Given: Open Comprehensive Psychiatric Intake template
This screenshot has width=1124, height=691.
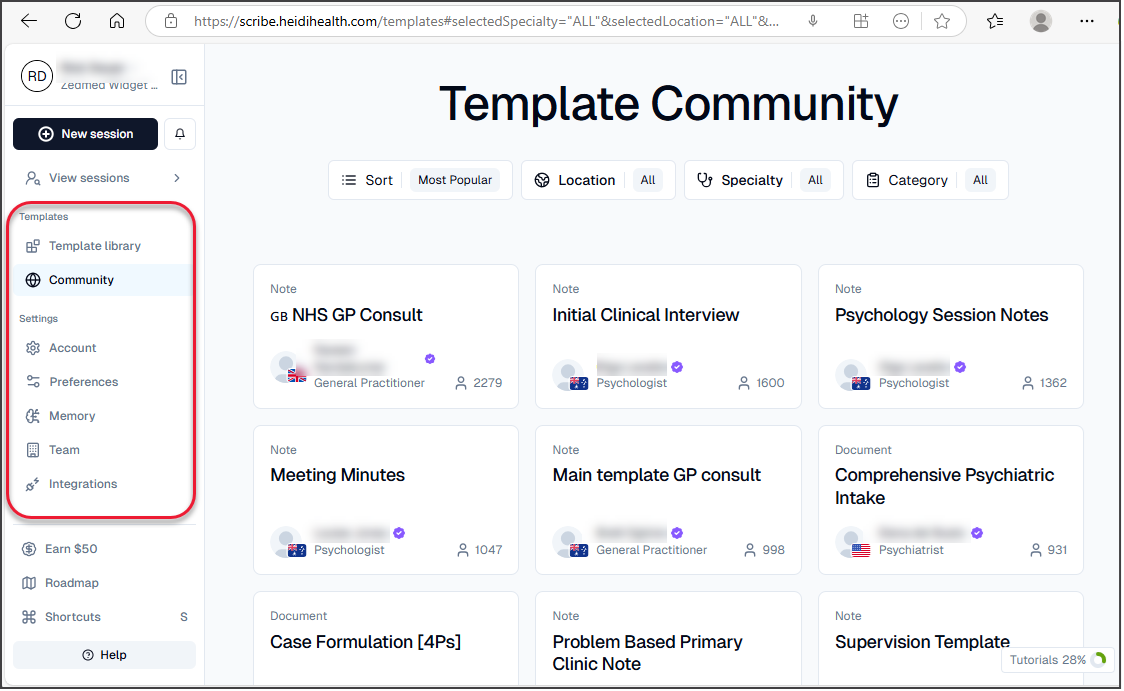Looking at the screenshot, I should 951,500.
